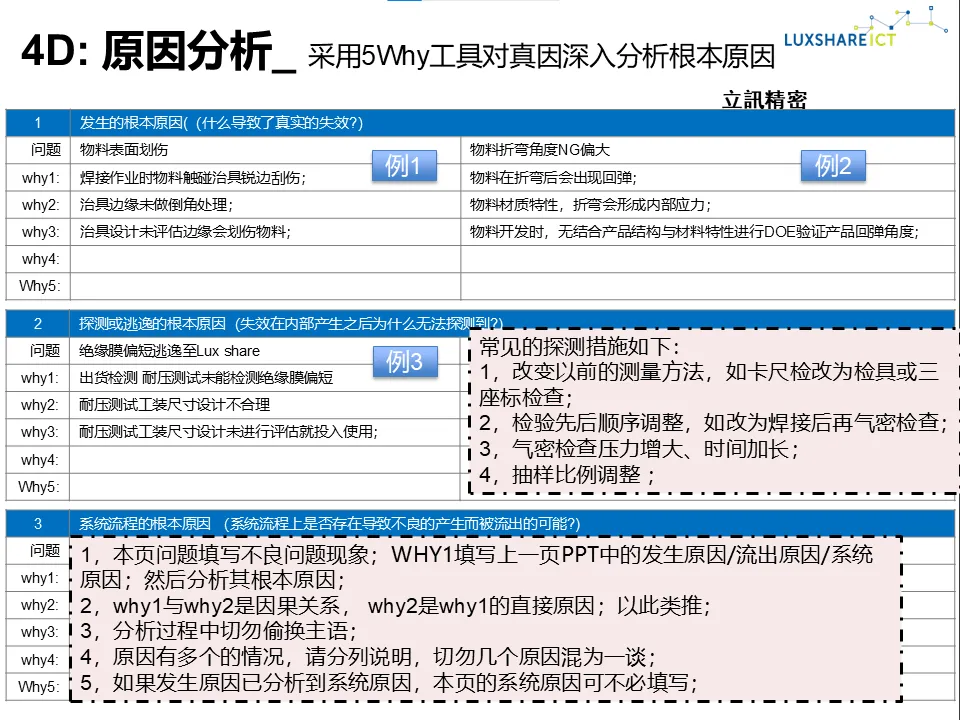Click the LUXSHARE ICT logo
Viewport: 960px width, 720px height.
pos(864,29)
